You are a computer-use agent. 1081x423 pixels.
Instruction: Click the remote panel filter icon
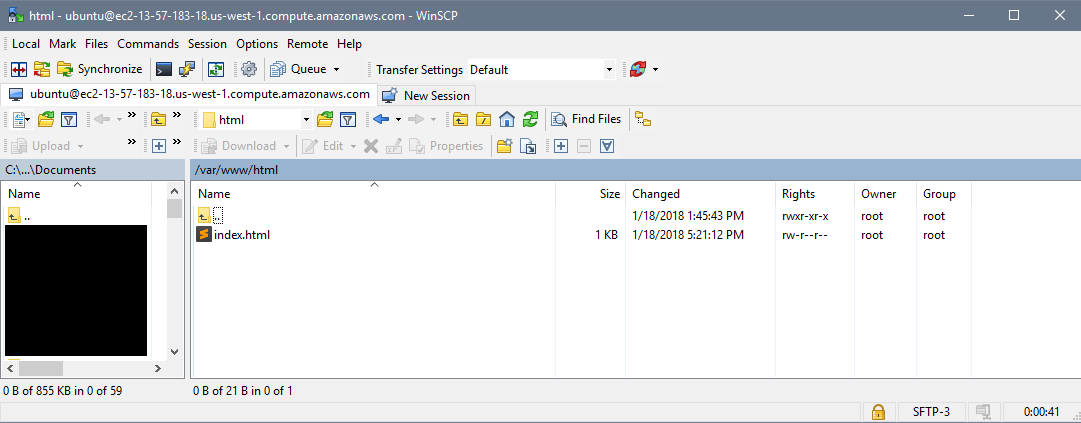click(x=348, y=120)
